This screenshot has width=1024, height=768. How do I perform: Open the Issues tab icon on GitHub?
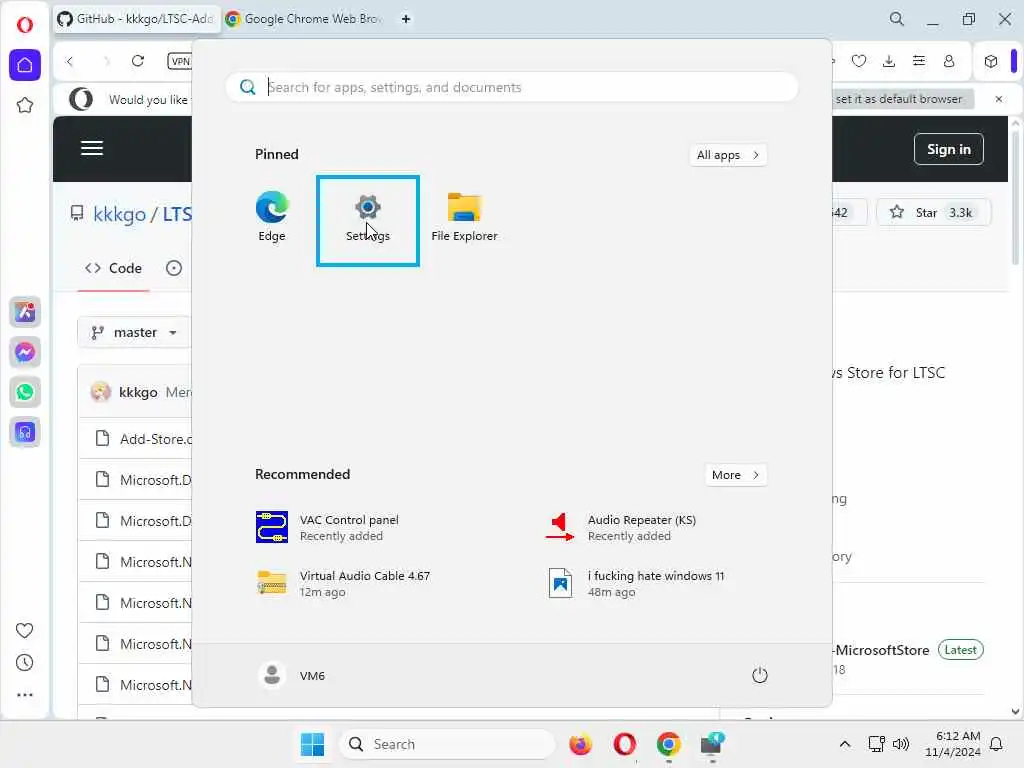pos(174,268)
